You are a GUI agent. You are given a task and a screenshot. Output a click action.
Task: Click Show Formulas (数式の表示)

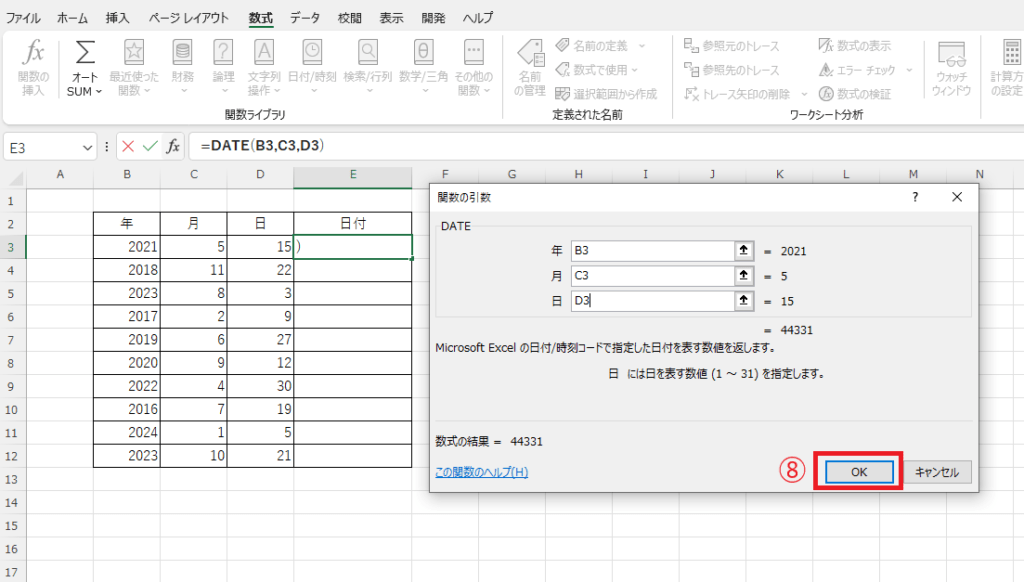(855, 46)
